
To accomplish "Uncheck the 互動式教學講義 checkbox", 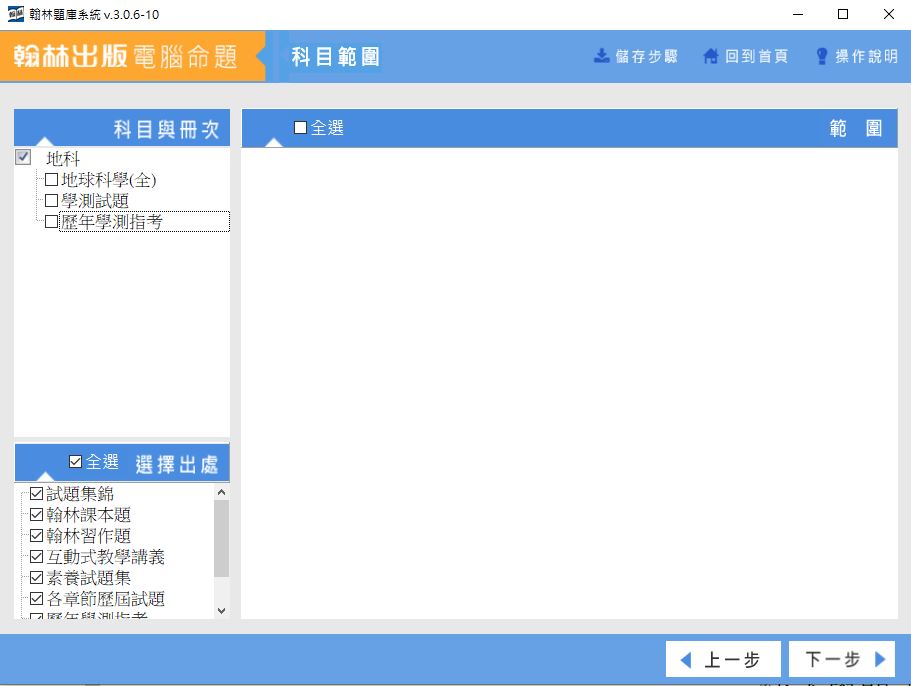I will (x=37, y=556).
